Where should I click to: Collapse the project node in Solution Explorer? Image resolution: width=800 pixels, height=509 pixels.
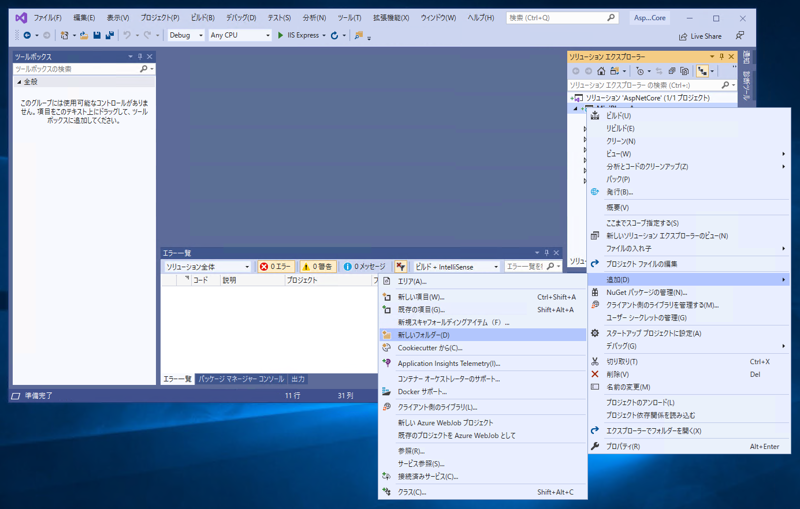[x=576, y=109]
